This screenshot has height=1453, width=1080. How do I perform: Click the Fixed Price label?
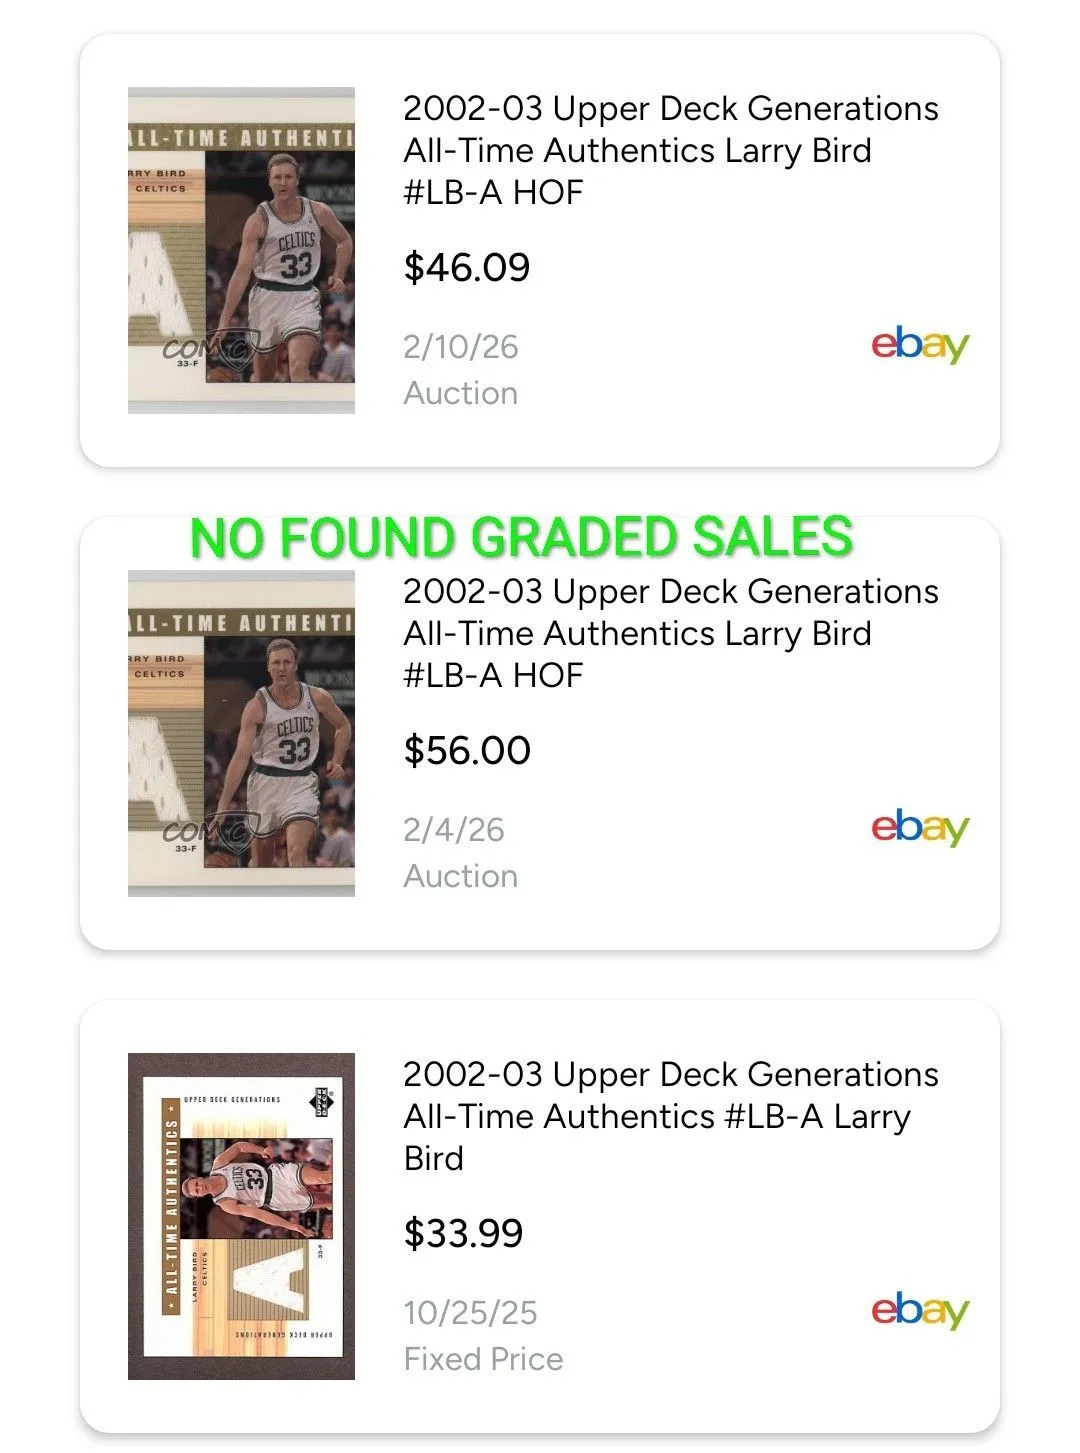pos(484,1359)
